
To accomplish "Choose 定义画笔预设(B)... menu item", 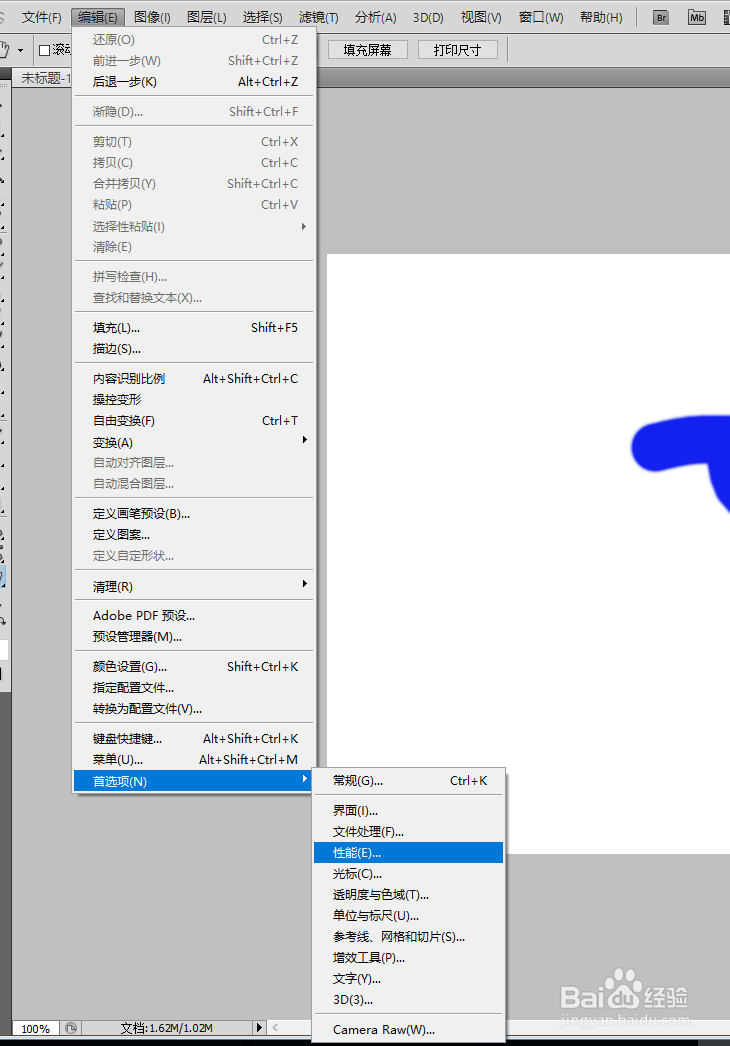I will (194, 514).
